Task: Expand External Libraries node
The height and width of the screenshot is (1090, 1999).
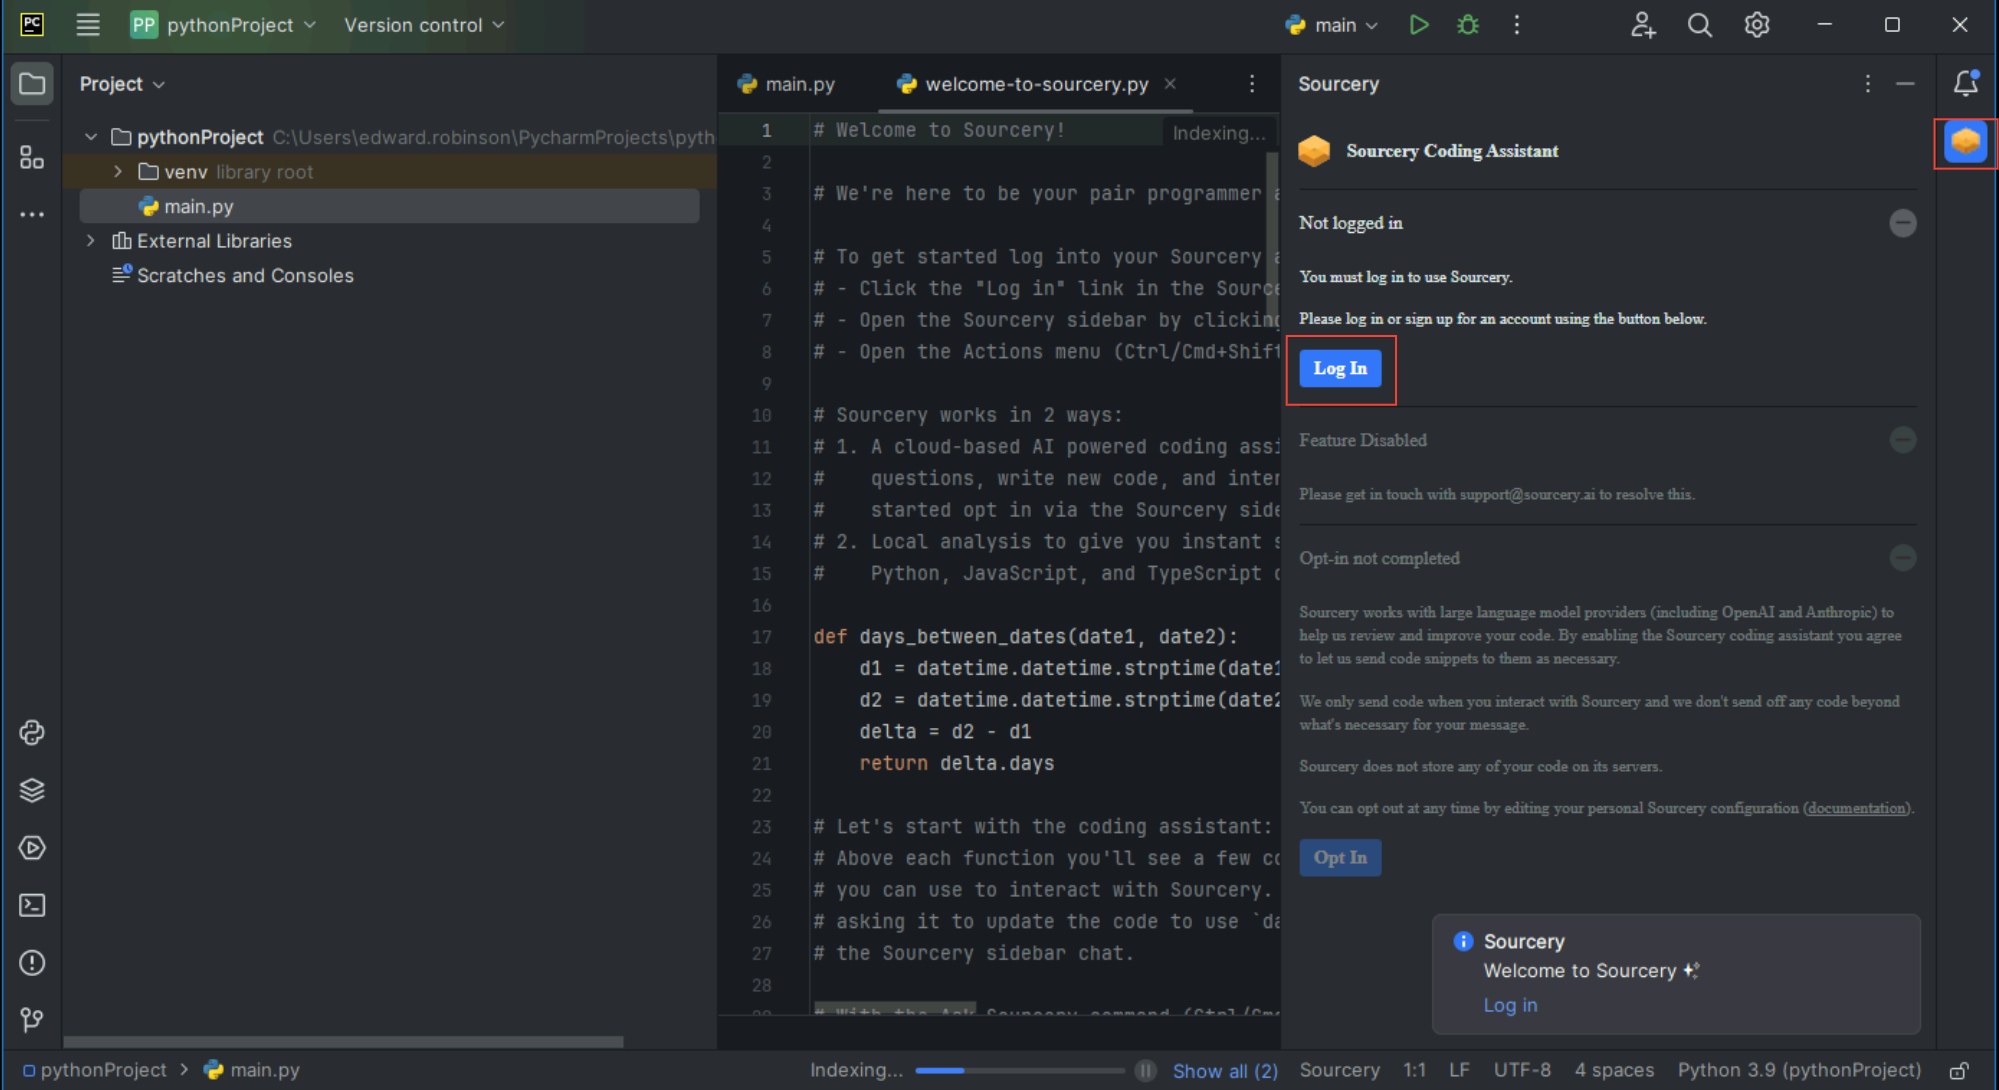Action: click(x=91, y=241)
